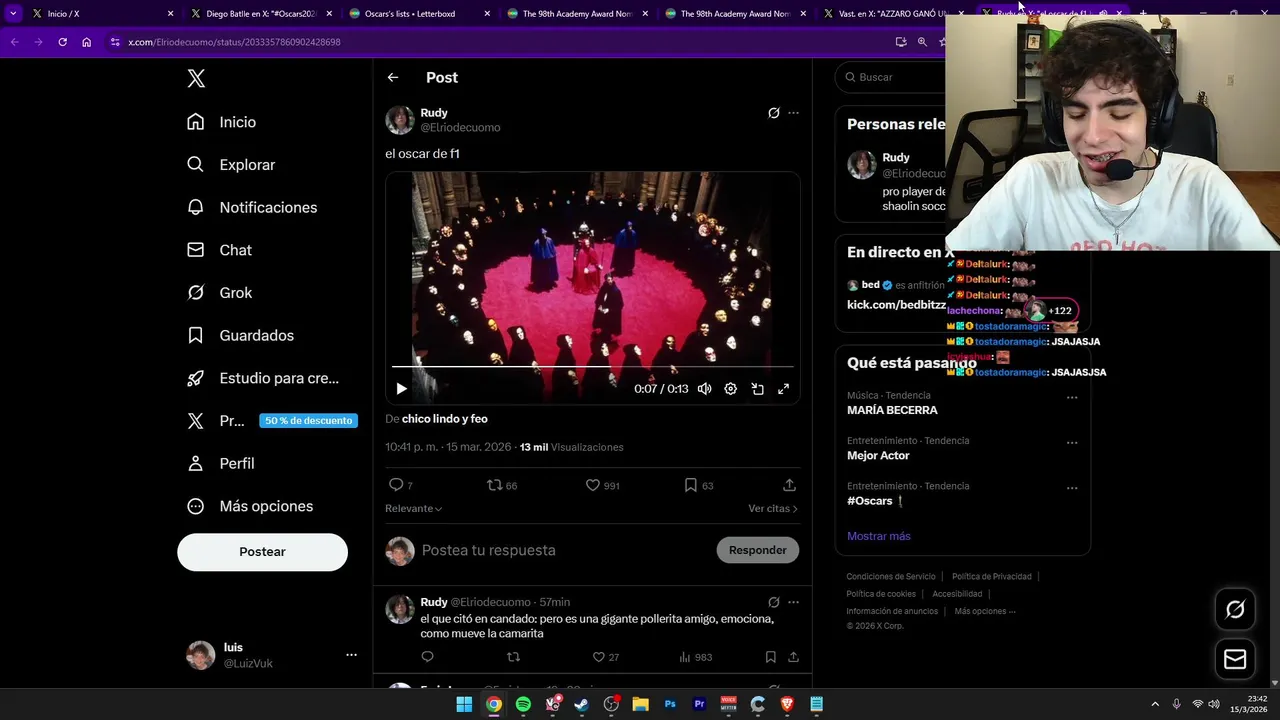Open options for #Oscars trend

[x=1072, y=488]
